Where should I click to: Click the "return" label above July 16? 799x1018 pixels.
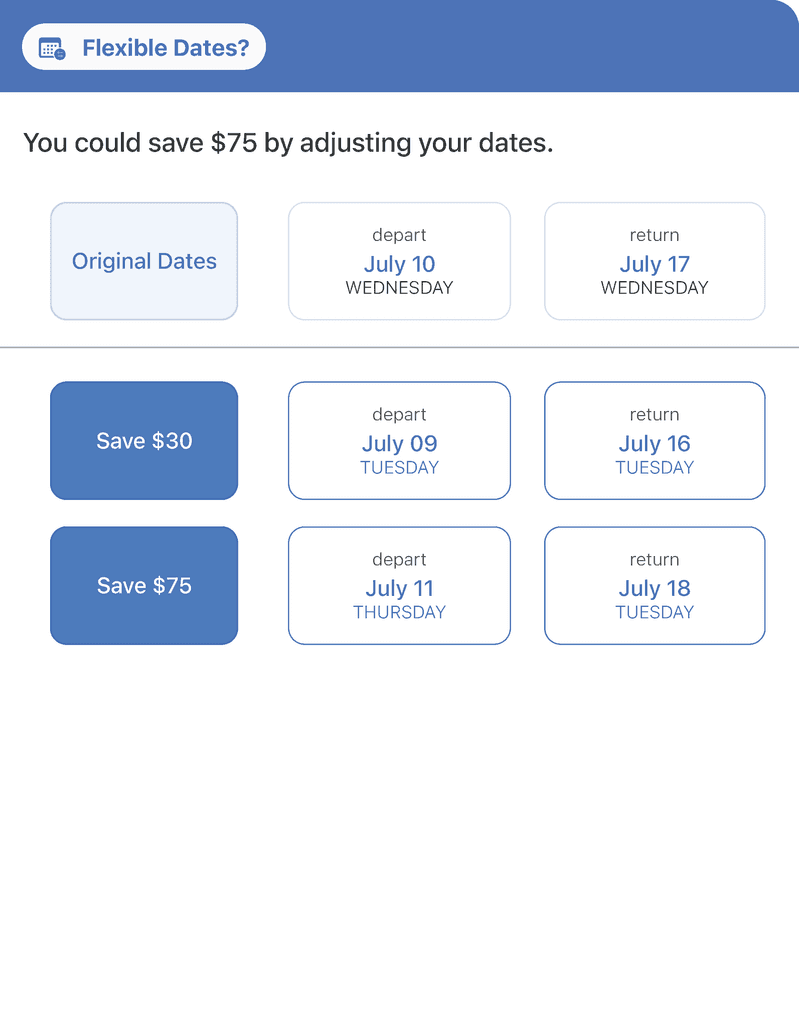coord(654,415)
